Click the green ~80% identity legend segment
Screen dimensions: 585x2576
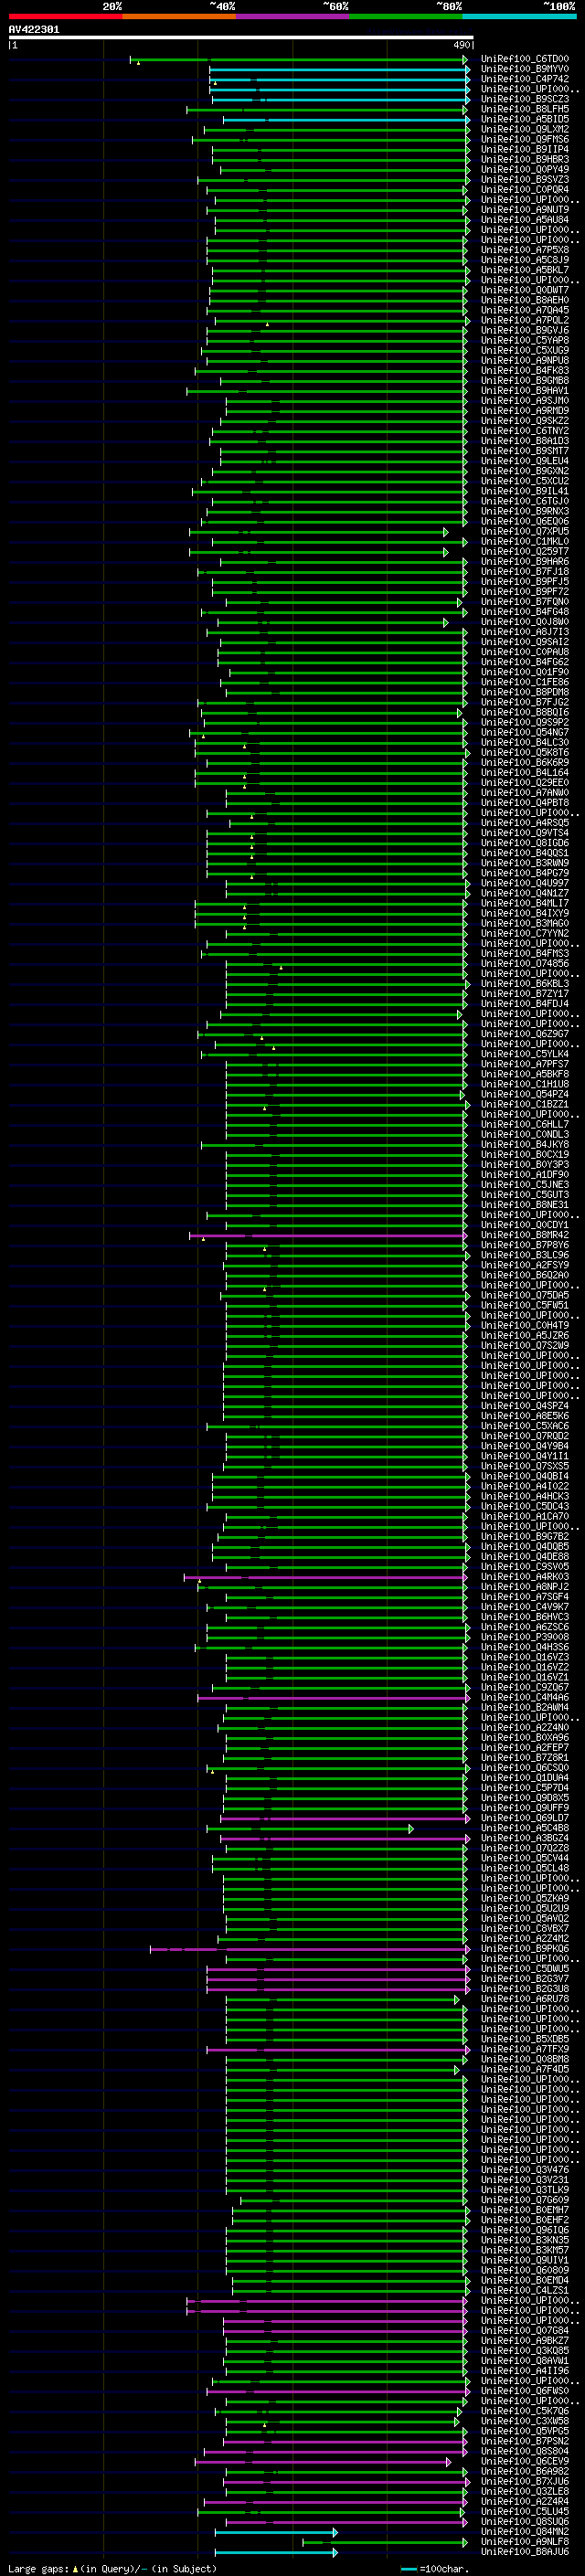[x=406, y=17]
